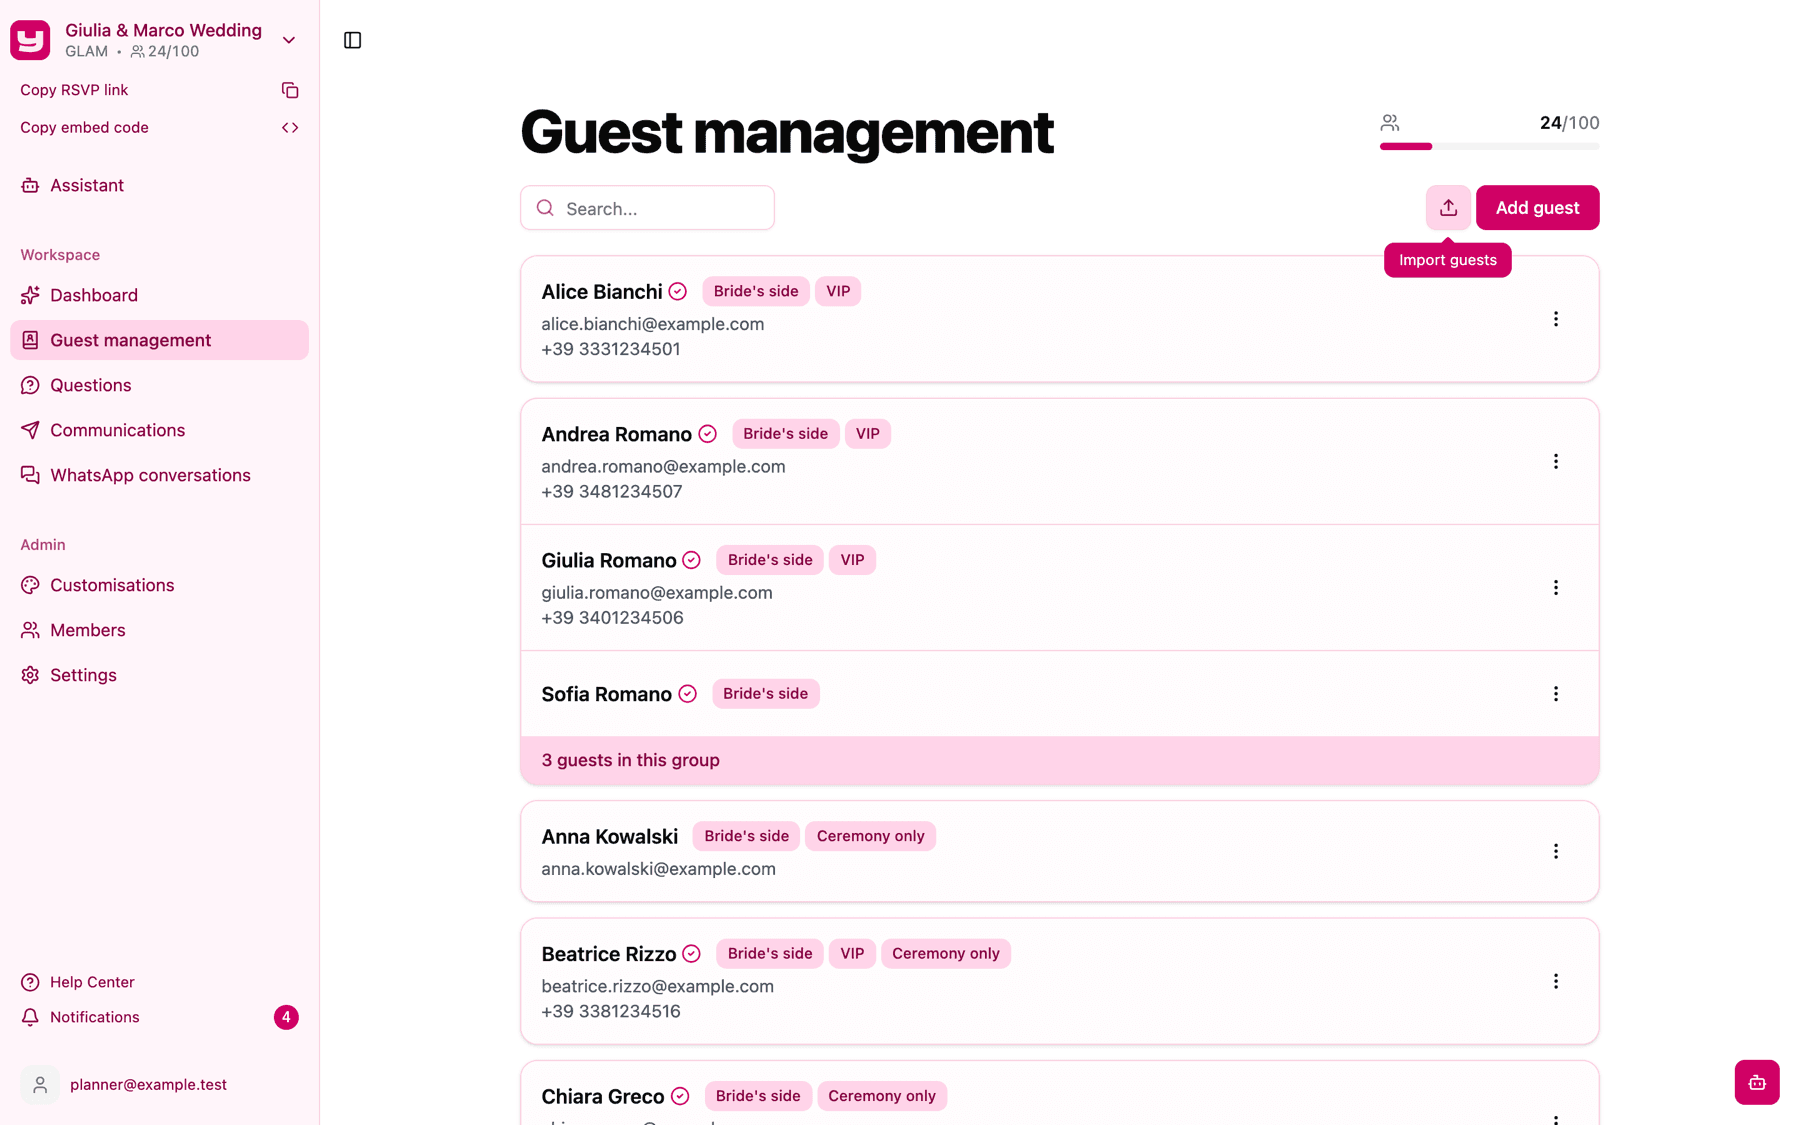Expand the workspace switcher chevron

(289, 40)
